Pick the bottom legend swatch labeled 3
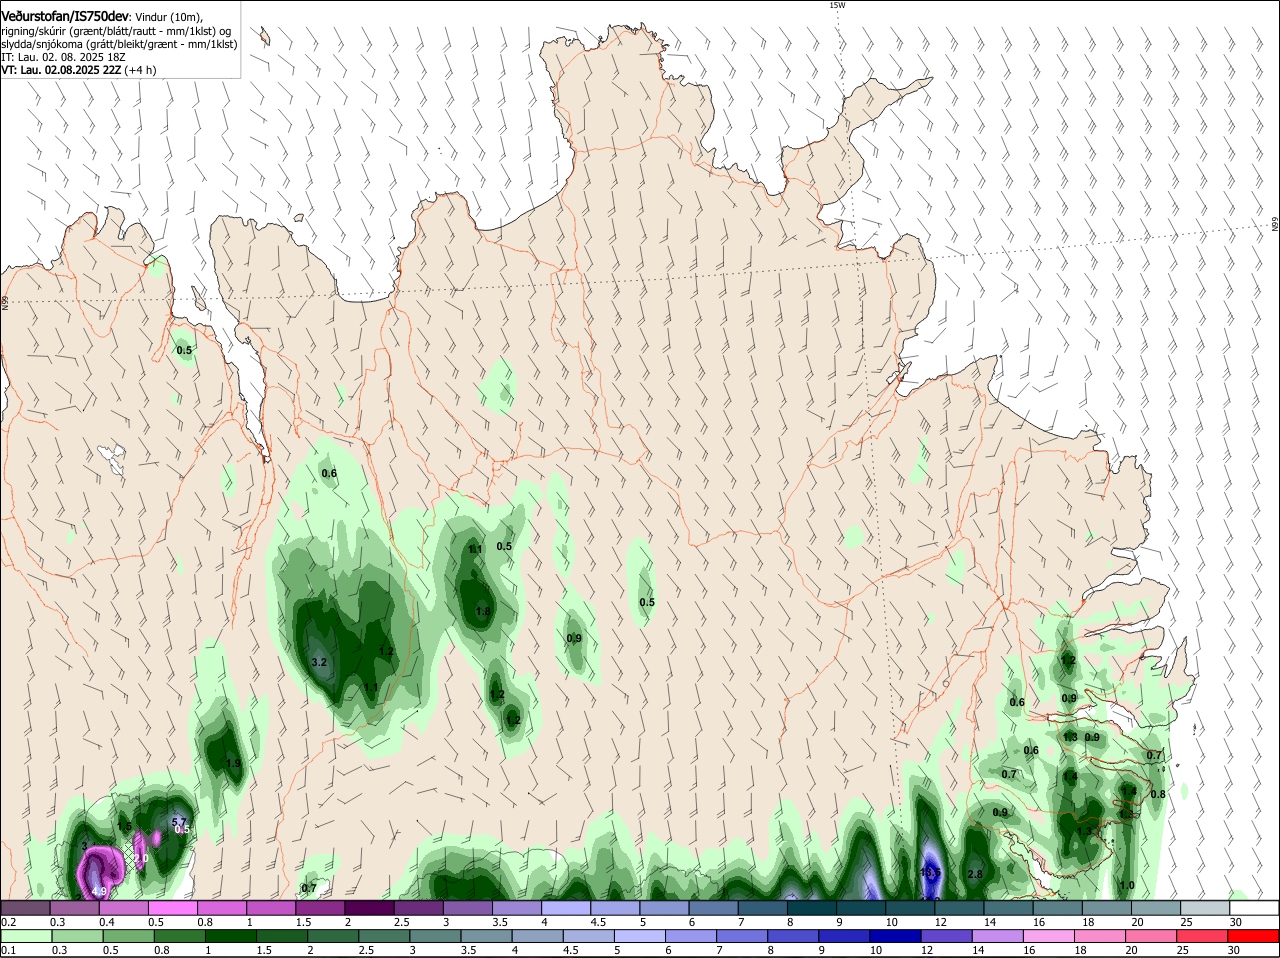The height and width of the screenshot is (958, 1280). point(436,936)
